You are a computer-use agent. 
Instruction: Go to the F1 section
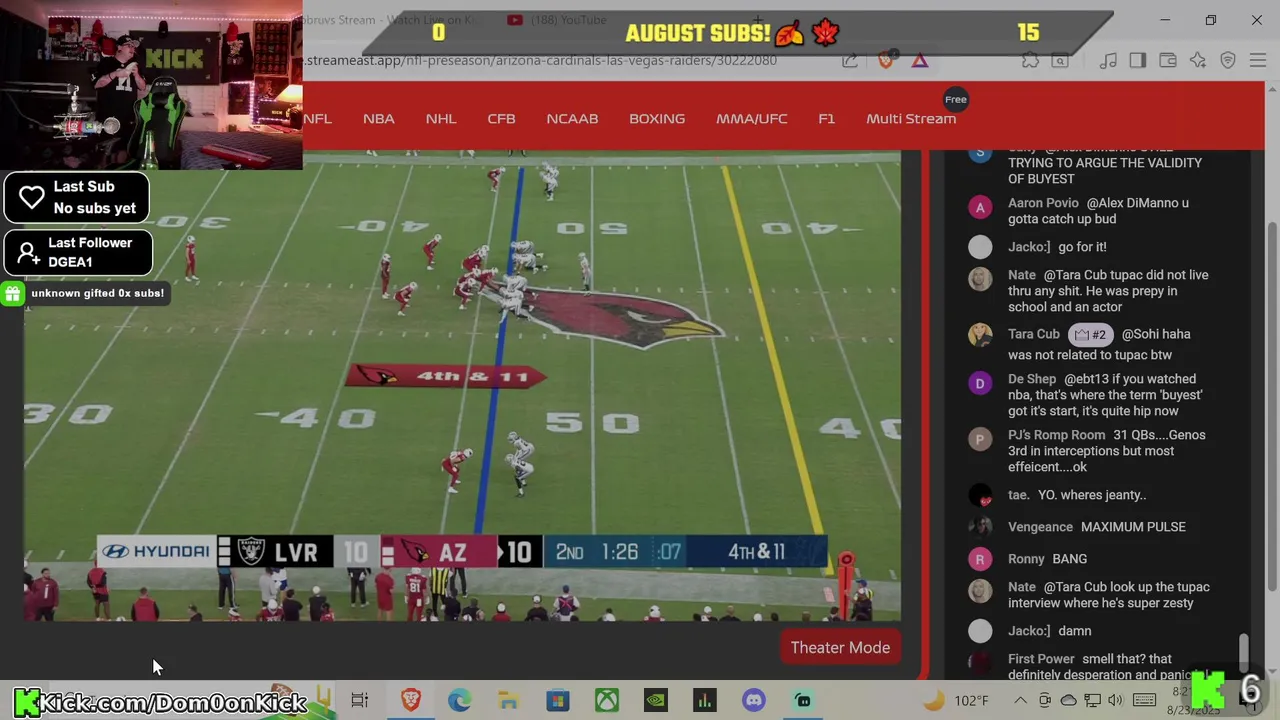826,118
